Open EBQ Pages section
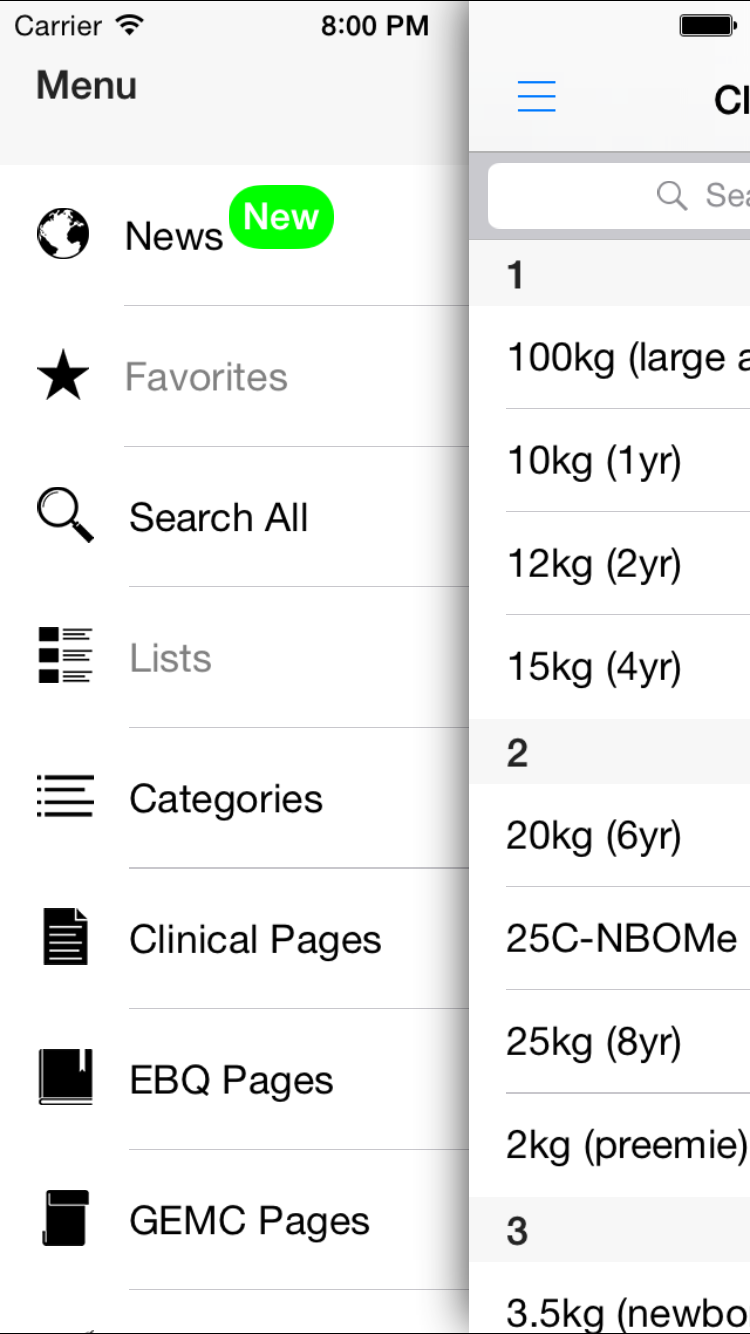750x1334 pixels. (231, 1080)
